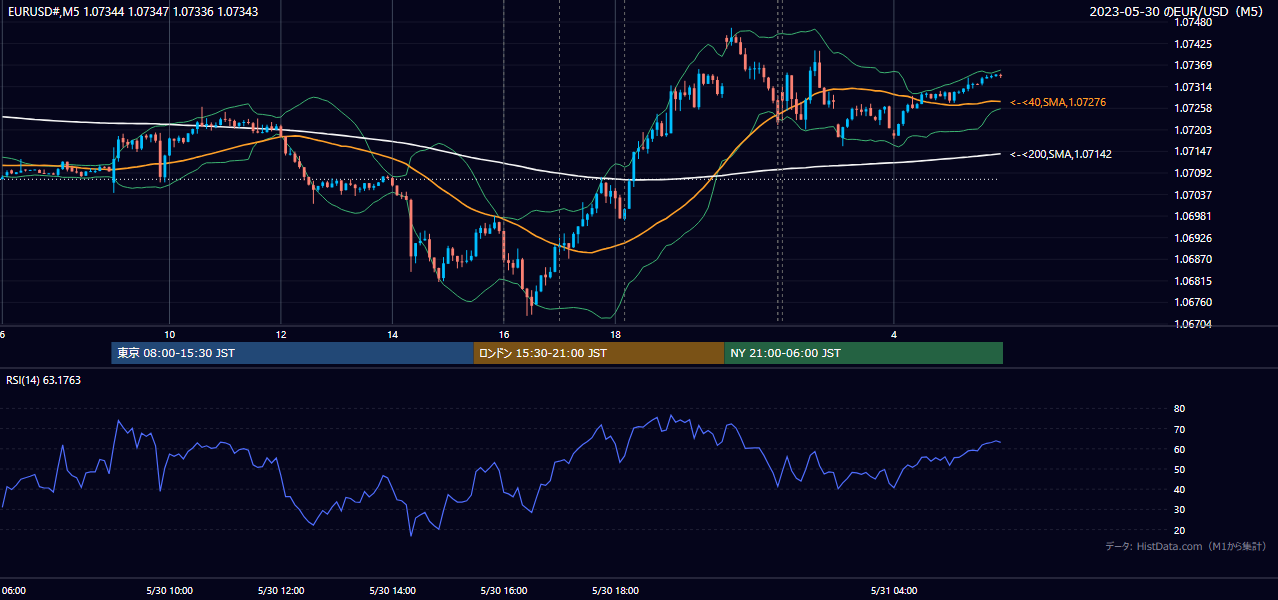1278x600 pixels.
Task: Open the HistData.com data source credit
Action: pos(1186,546)
